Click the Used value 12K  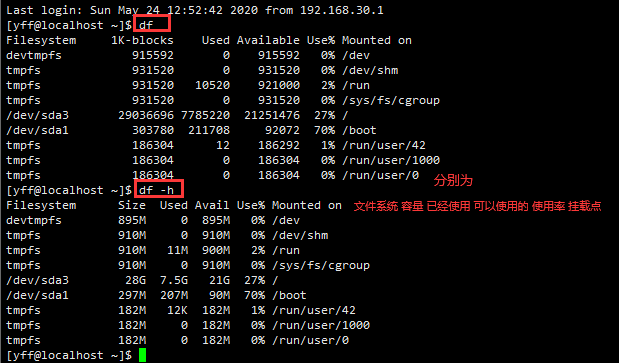tap(177, 310)
